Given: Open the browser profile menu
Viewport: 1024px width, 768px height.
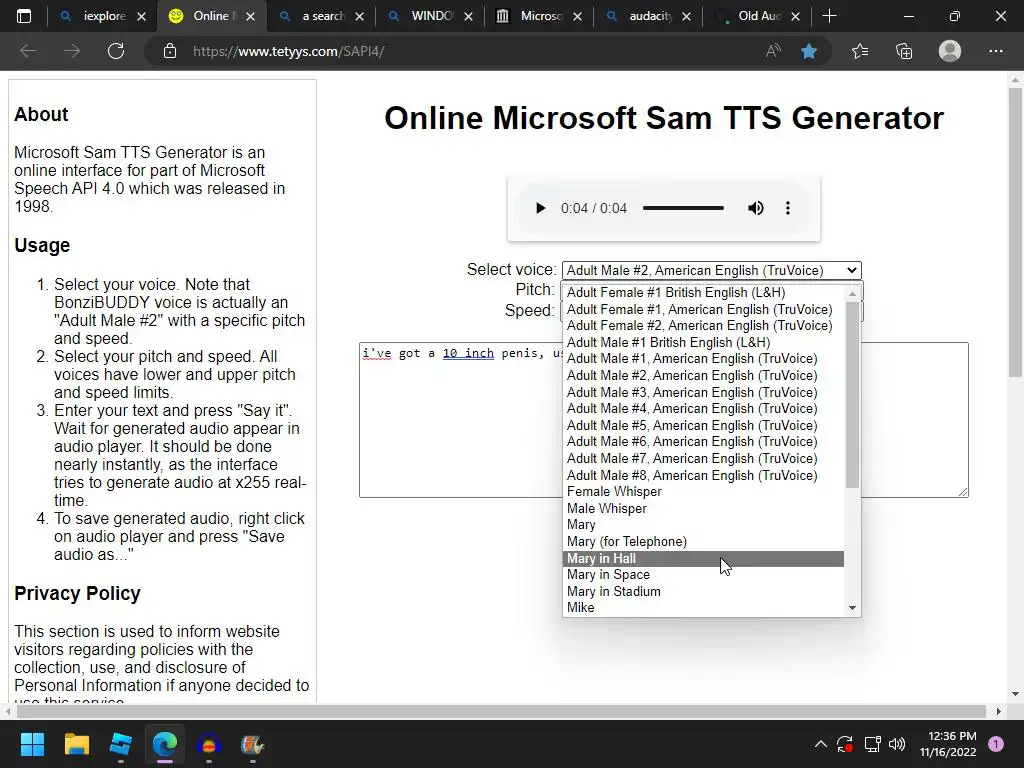Looking at the screenshot, I should [950, 51].
